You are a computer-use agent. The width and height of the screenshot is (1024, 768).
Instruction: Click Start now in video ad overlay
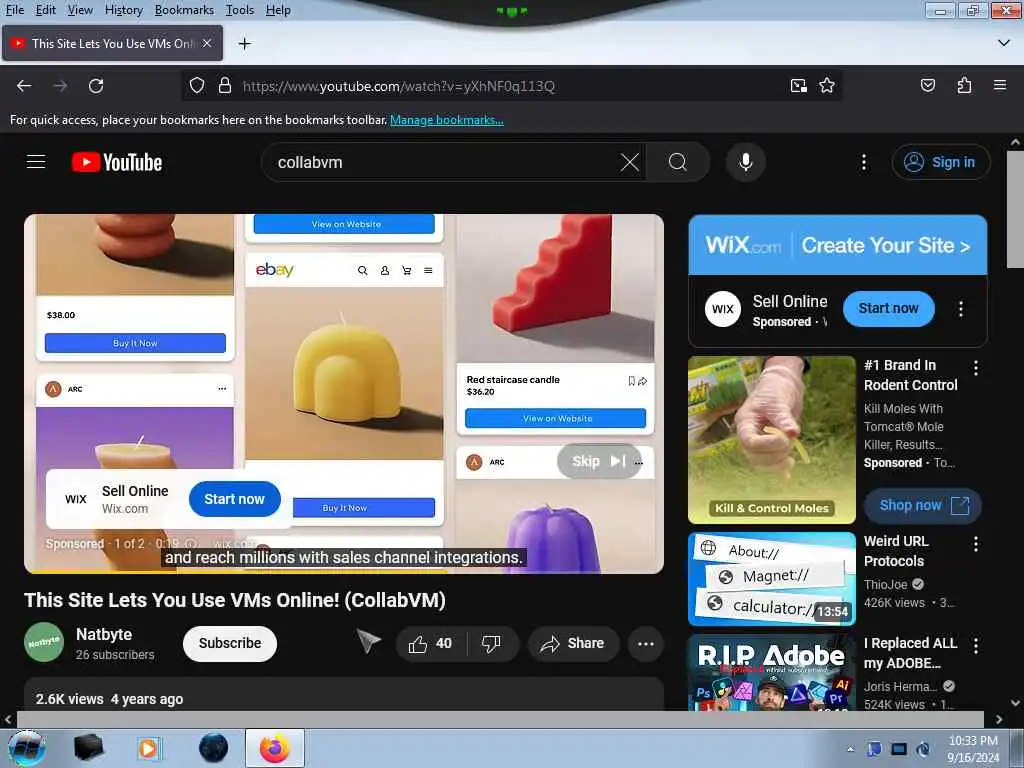pos(234,499)
